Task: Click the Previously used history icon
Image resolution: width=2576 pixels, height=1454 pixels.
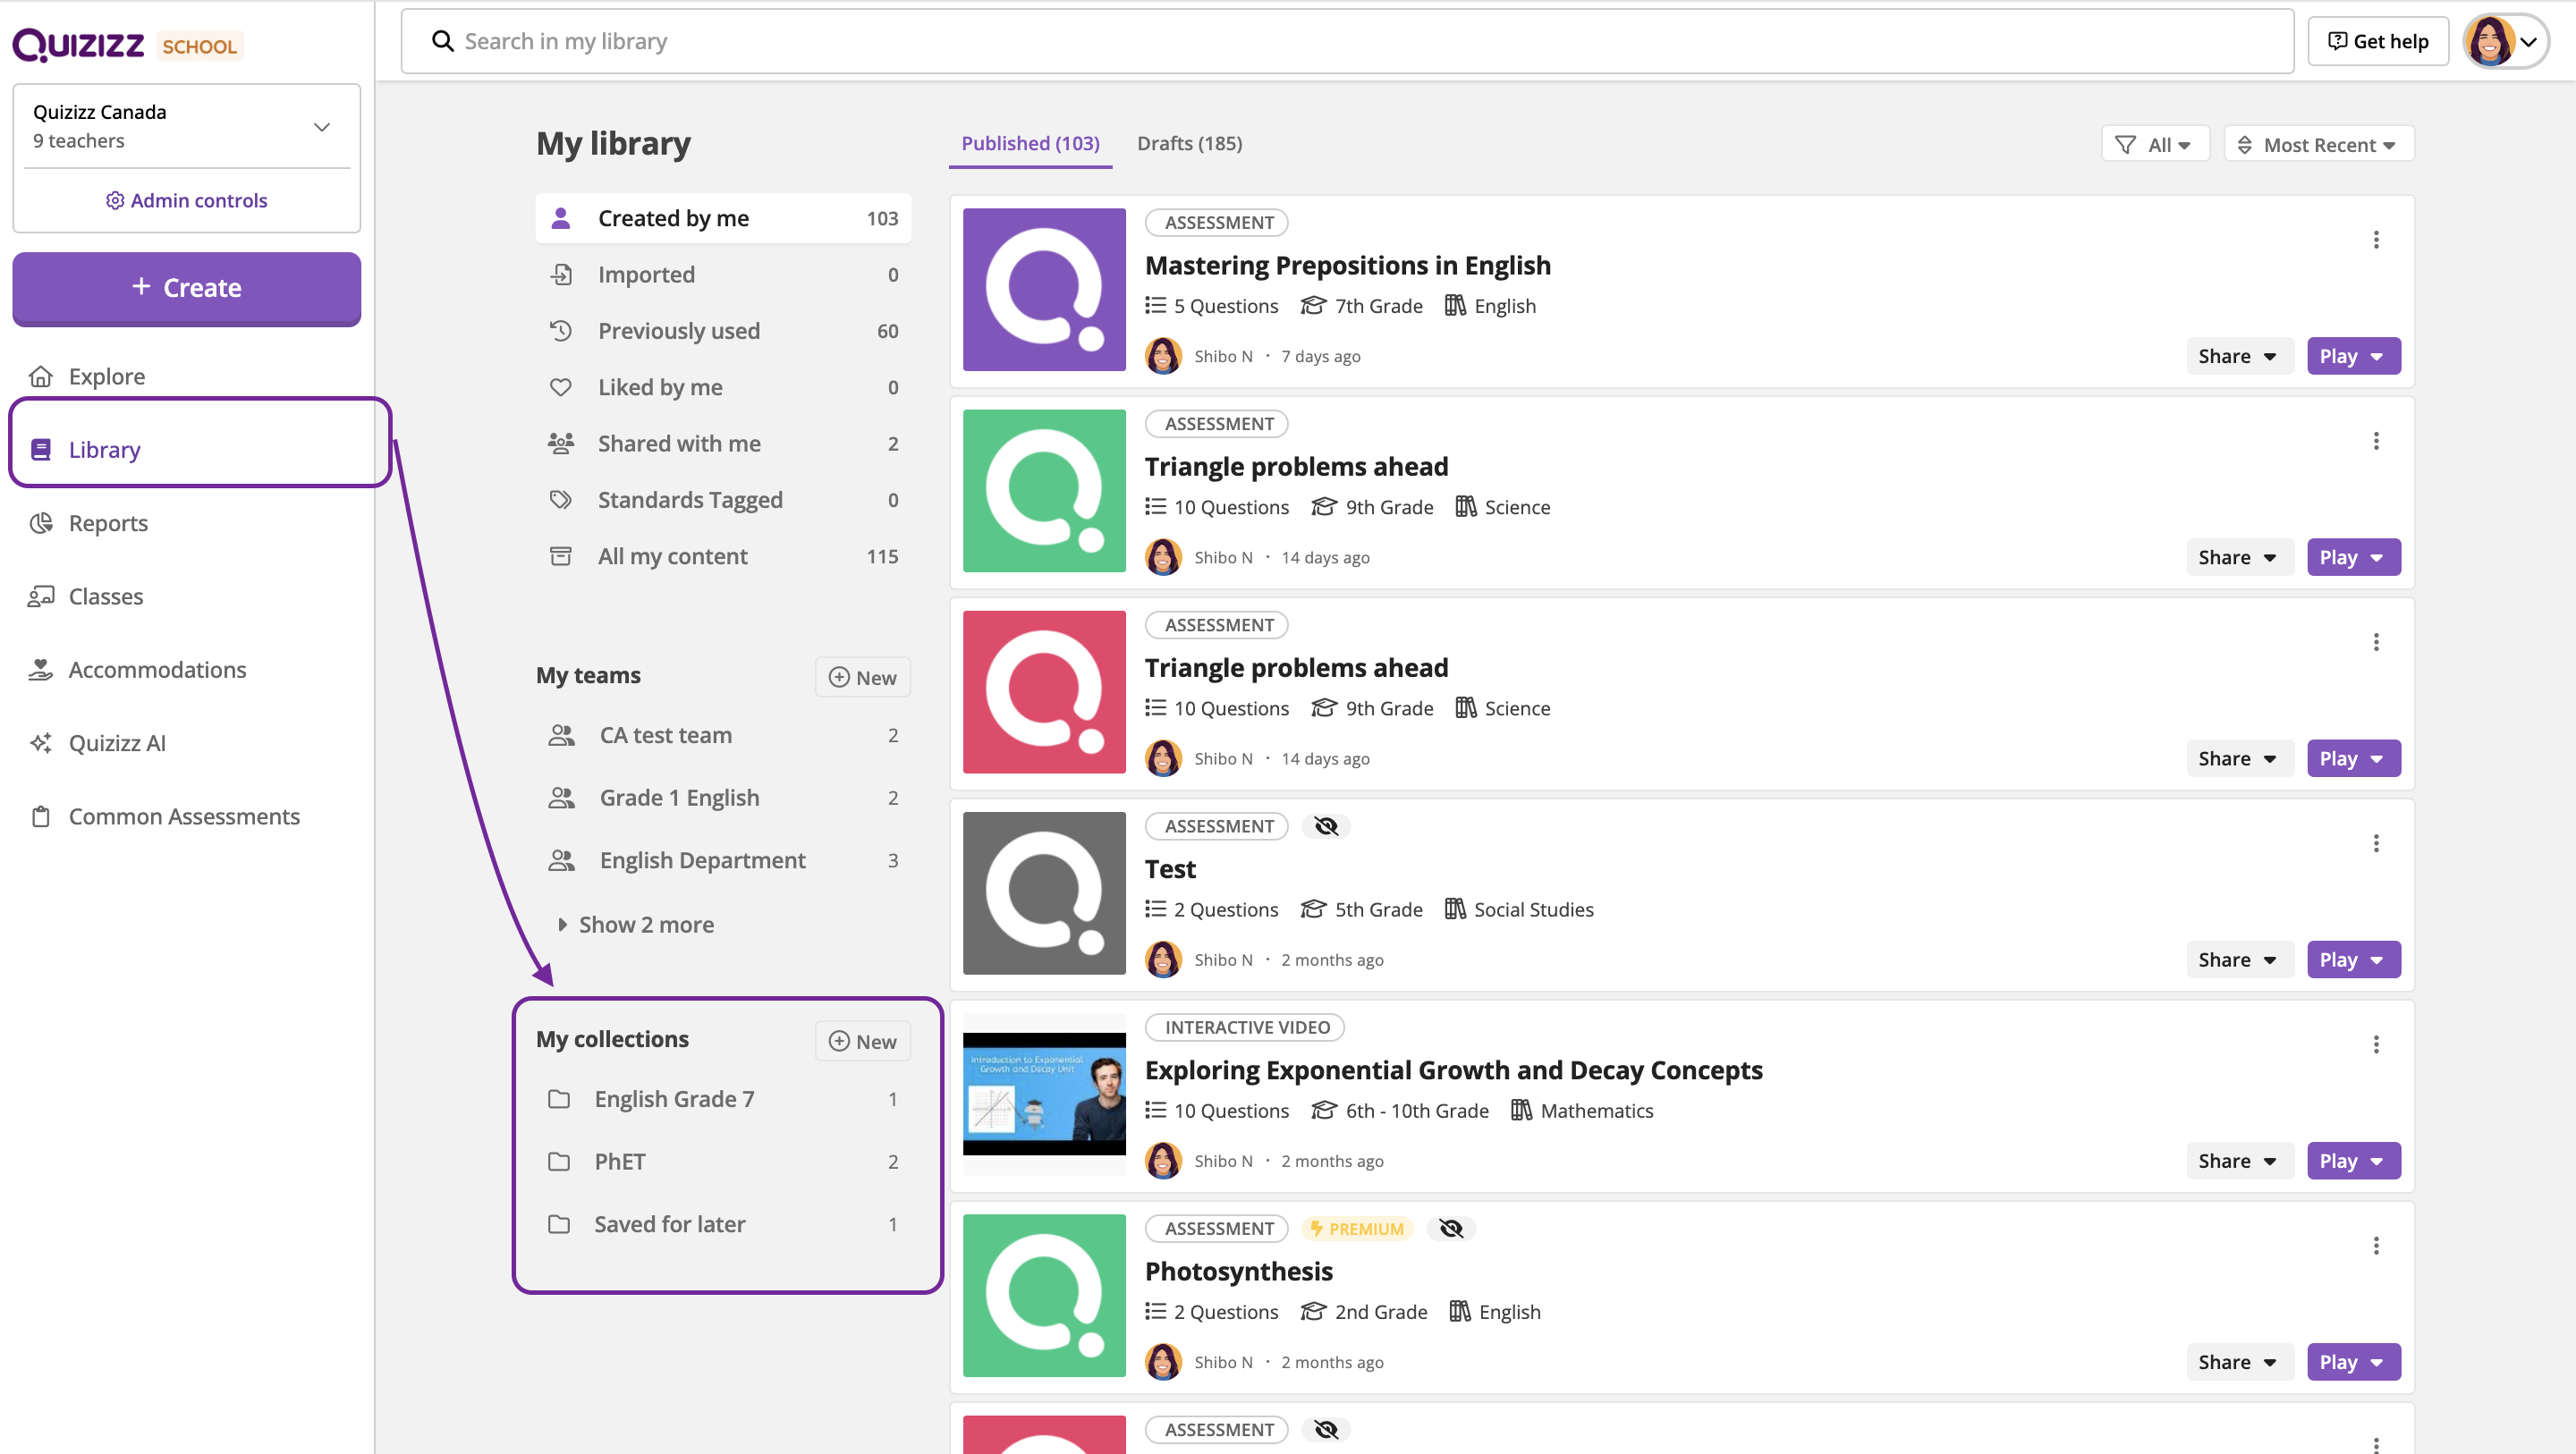Action: pos(561,330)
